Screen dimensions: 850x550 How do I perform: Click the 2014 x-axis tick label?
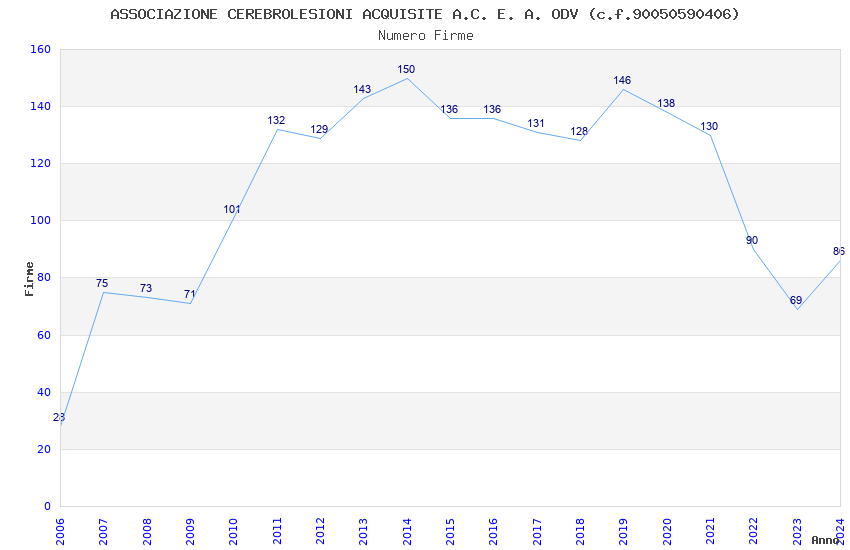tap(407, 532)
